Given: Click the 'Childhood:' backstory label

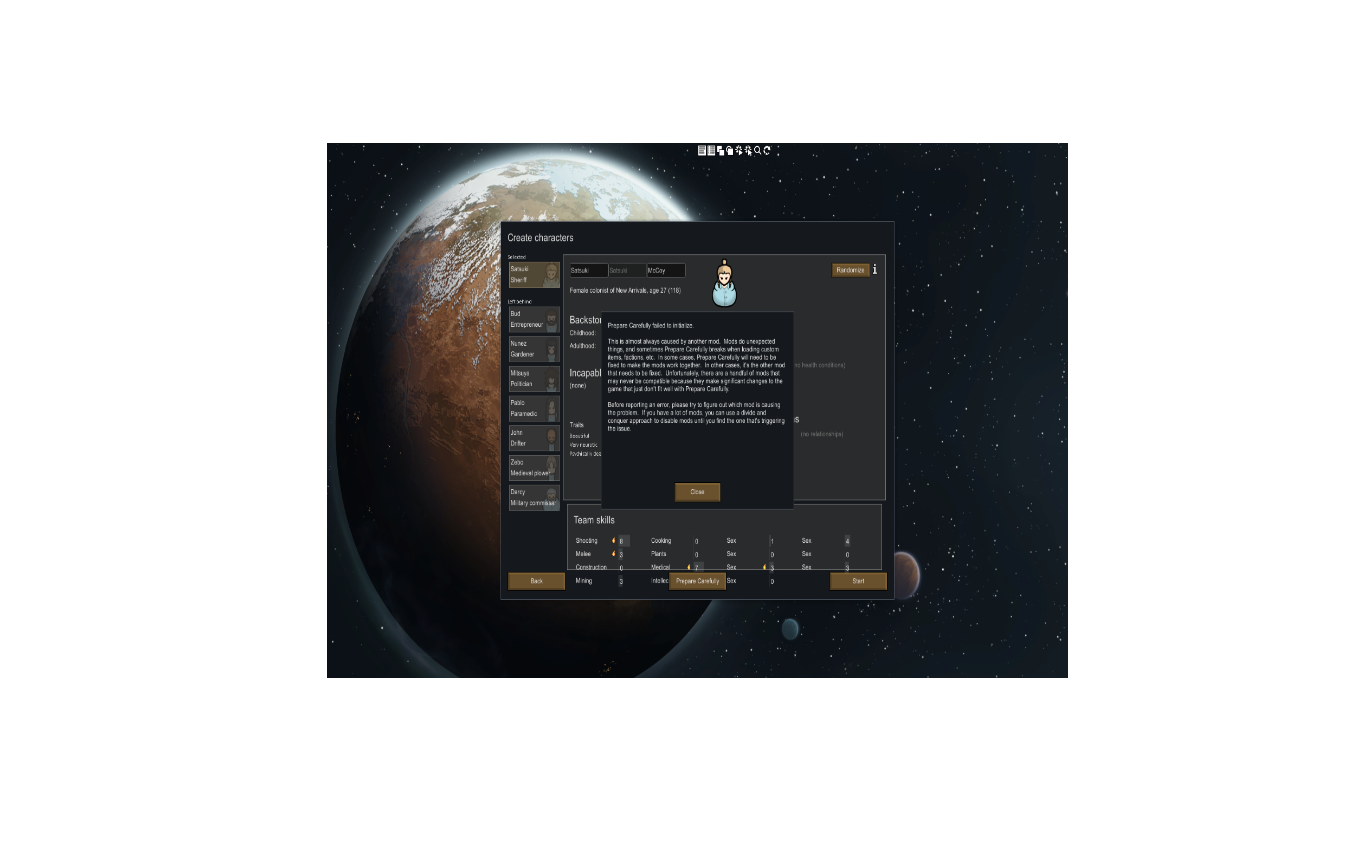Looking at the screenshot, I should 583,333.
